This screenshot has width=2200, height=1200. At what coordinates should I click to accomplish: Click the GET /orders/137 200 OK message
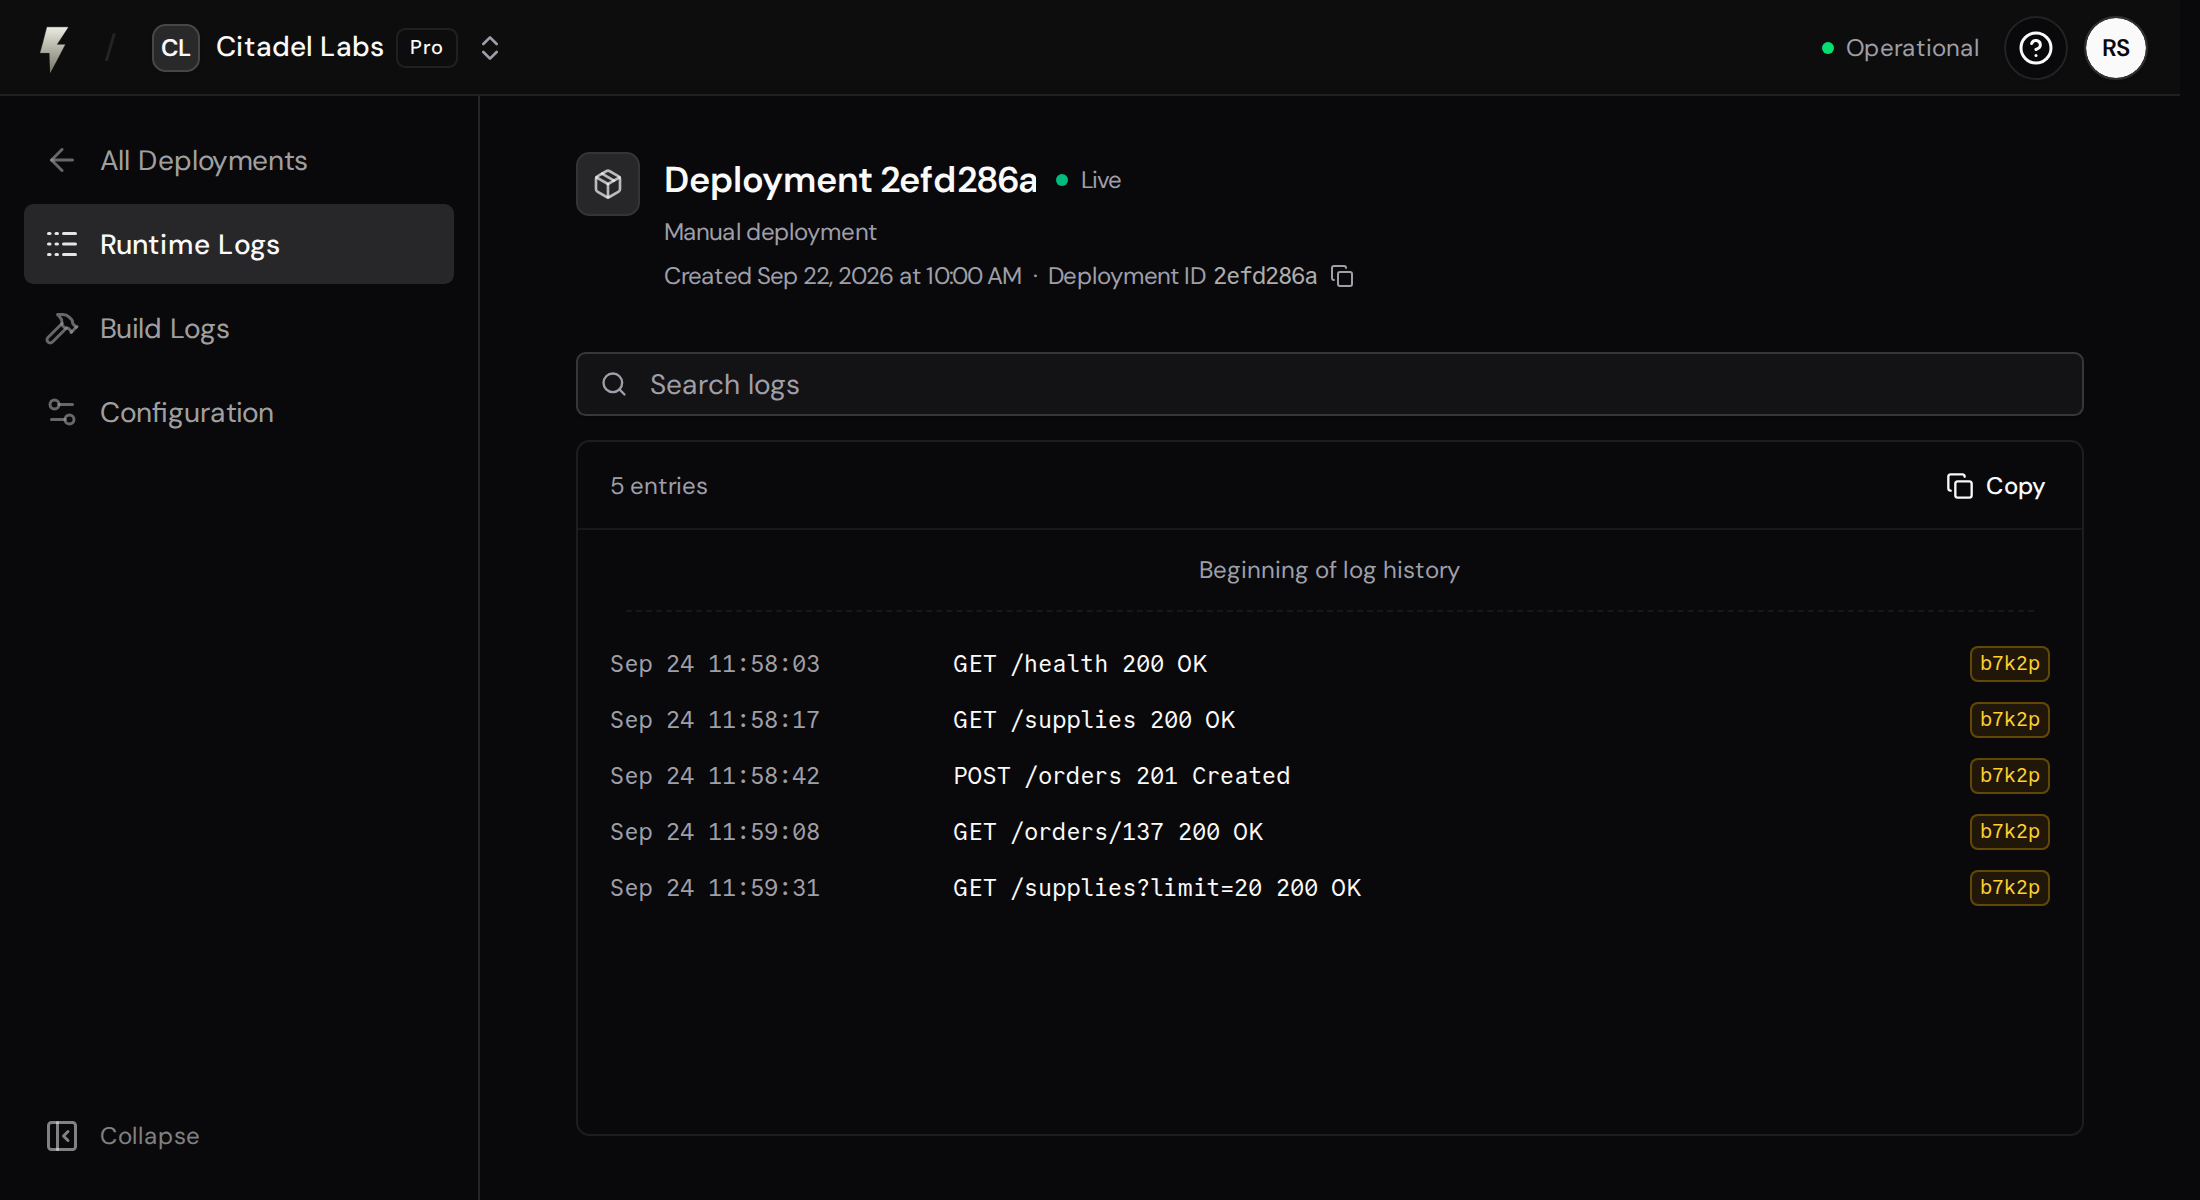(1108, 832)
